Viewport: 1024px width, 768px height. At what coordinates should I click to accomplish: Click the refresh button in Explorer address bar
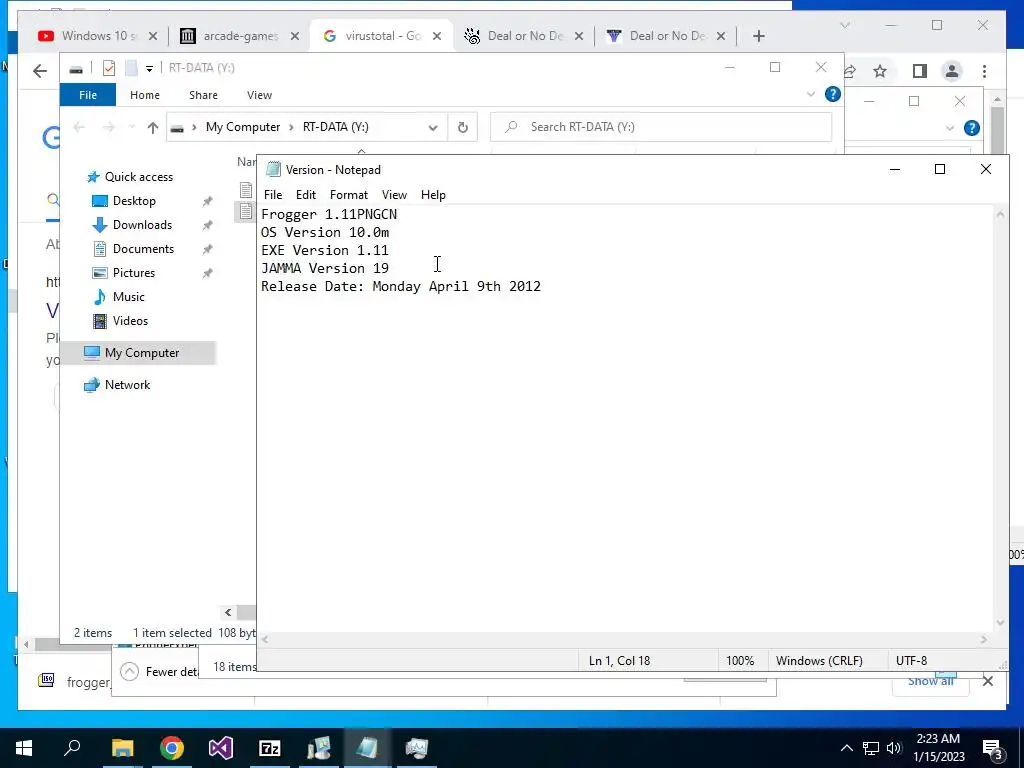pos(462,127)
